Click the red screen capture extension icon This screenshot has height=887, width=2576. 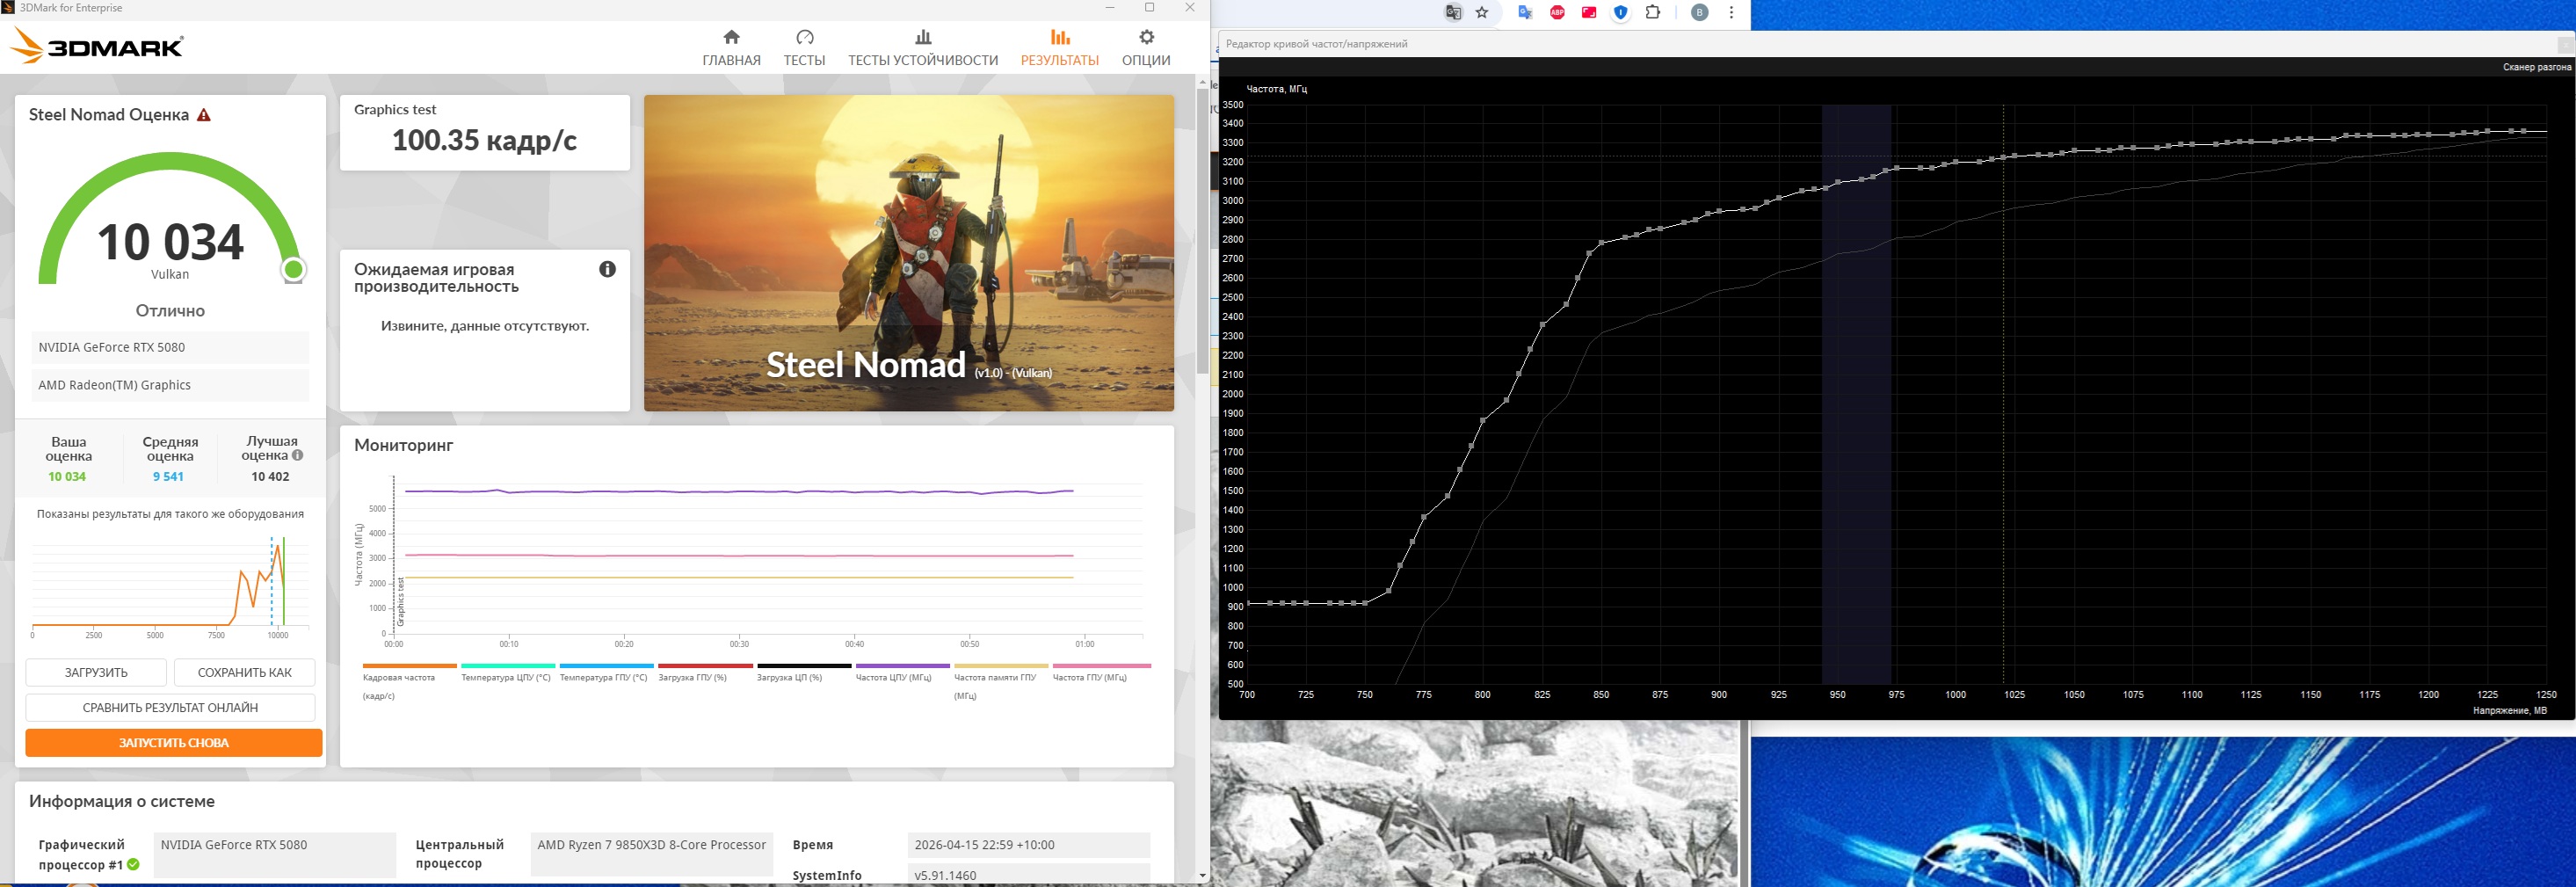(1589, 13)
